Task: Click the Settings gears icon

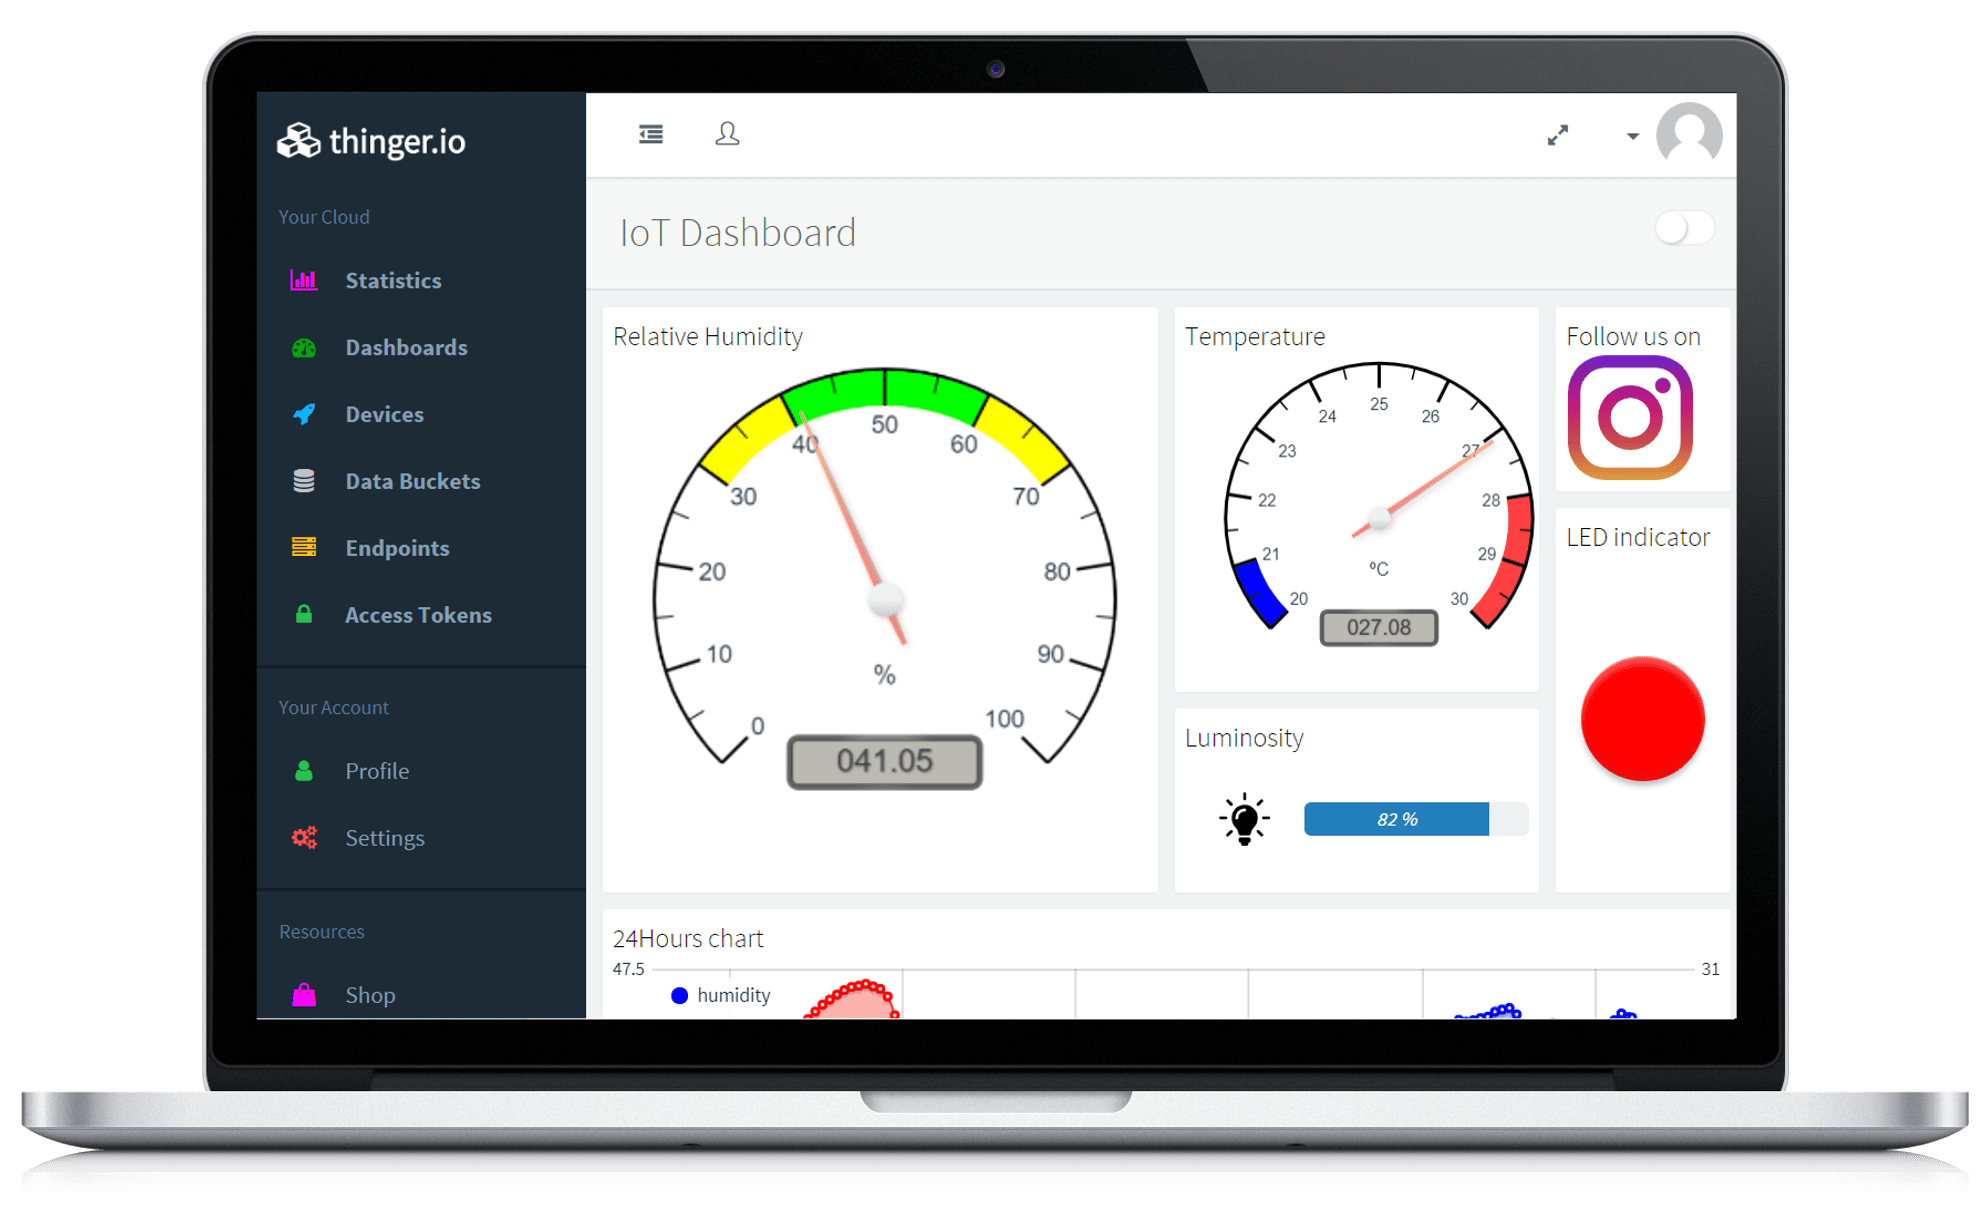Action: [x=304, y=838]
